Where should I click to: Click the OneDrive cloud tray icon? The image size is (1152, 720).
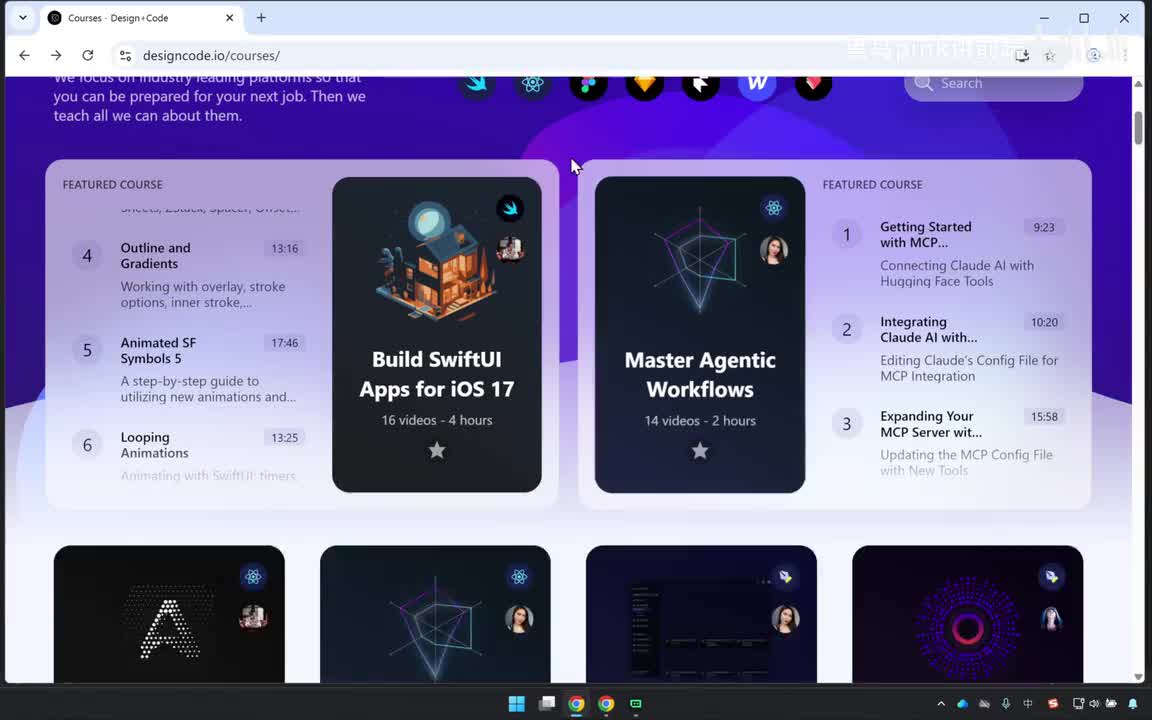click(962, 704)
